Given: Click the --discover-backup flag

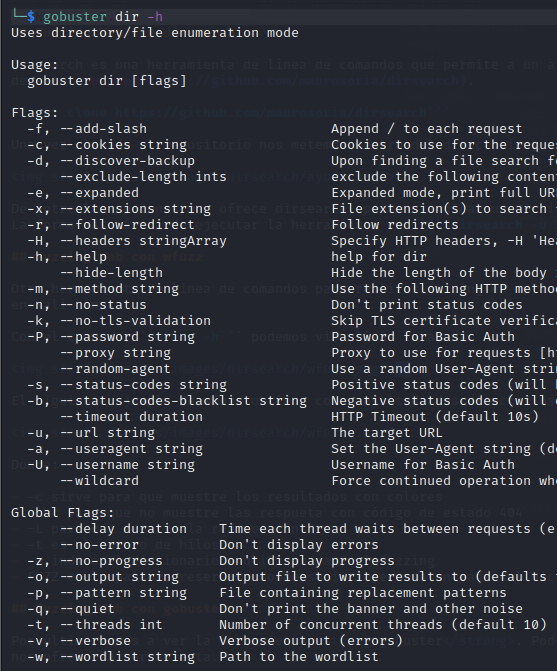Looking at the screenshot, I should 127,161.
